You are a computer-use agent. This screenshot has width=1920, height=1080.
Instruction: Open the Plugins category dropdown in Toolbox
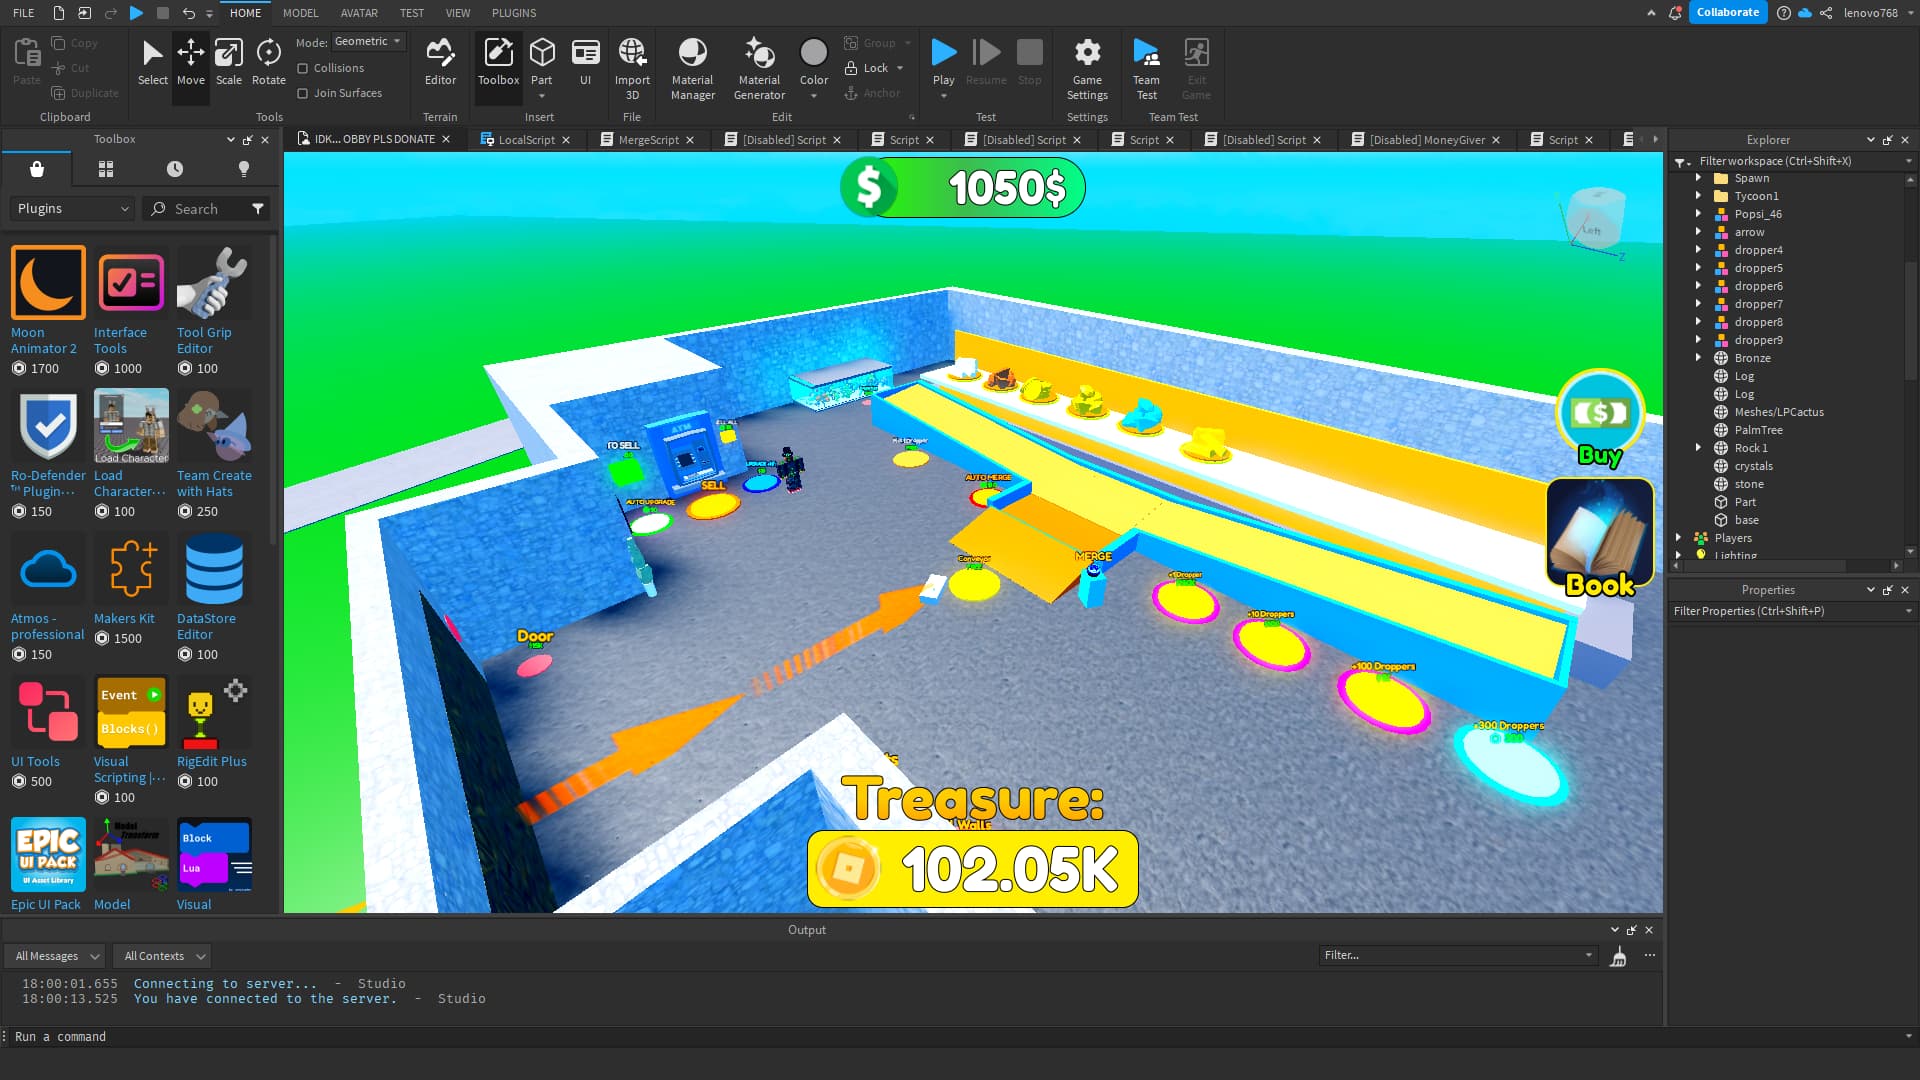tap(72, 208)
